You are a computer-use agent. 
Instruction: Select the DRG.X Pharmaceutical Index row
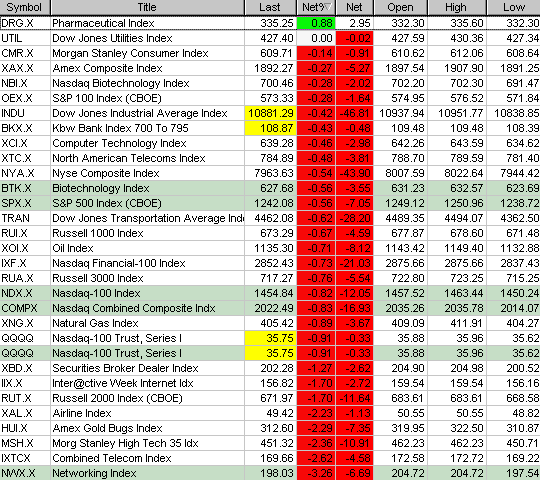pyautogui.click(x=270, y=23)
